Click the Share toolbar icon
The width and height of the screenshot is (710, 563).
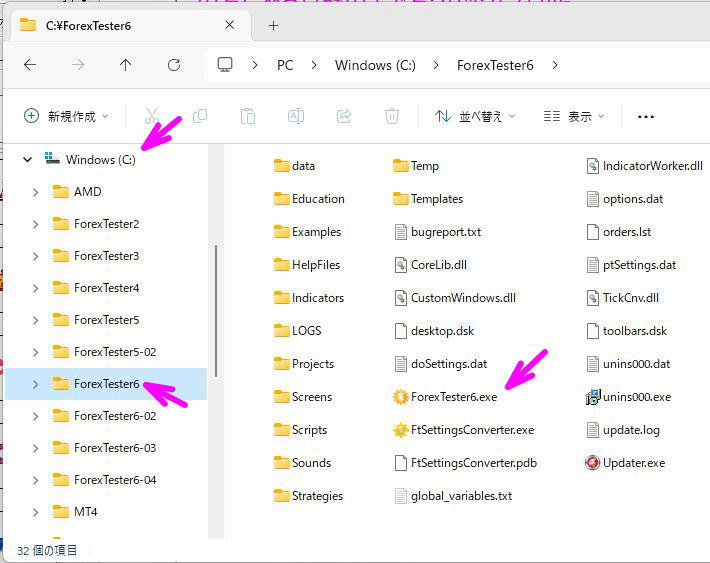pyautogui.click(x=344, y=116)
